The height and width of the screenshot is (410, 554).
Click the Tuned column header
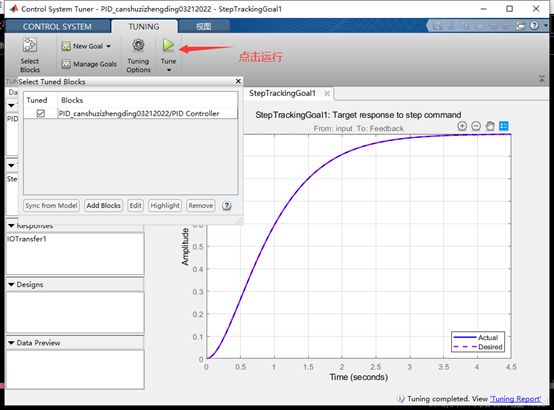click(x=37, y=100)
